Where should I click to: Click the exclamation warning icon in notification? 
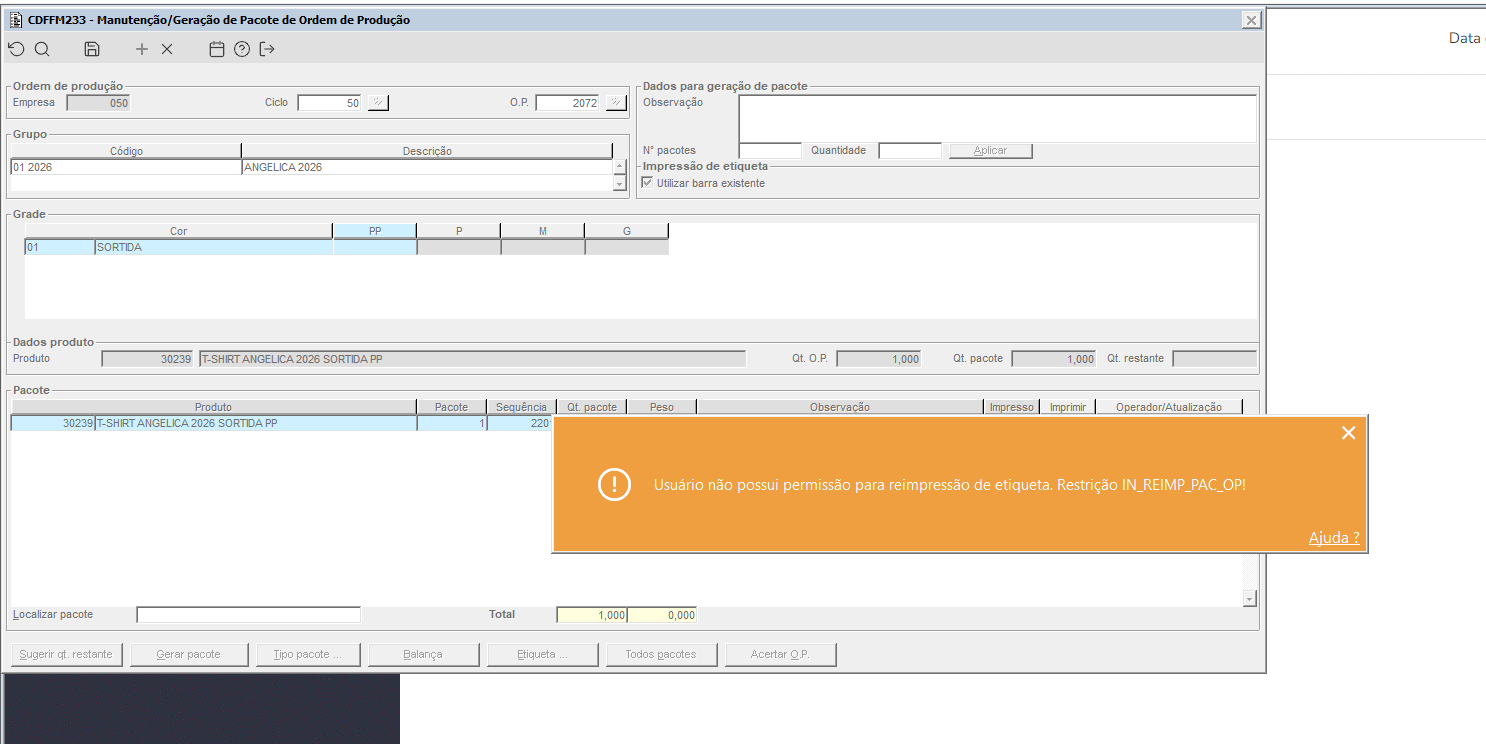tap(613, 484)
